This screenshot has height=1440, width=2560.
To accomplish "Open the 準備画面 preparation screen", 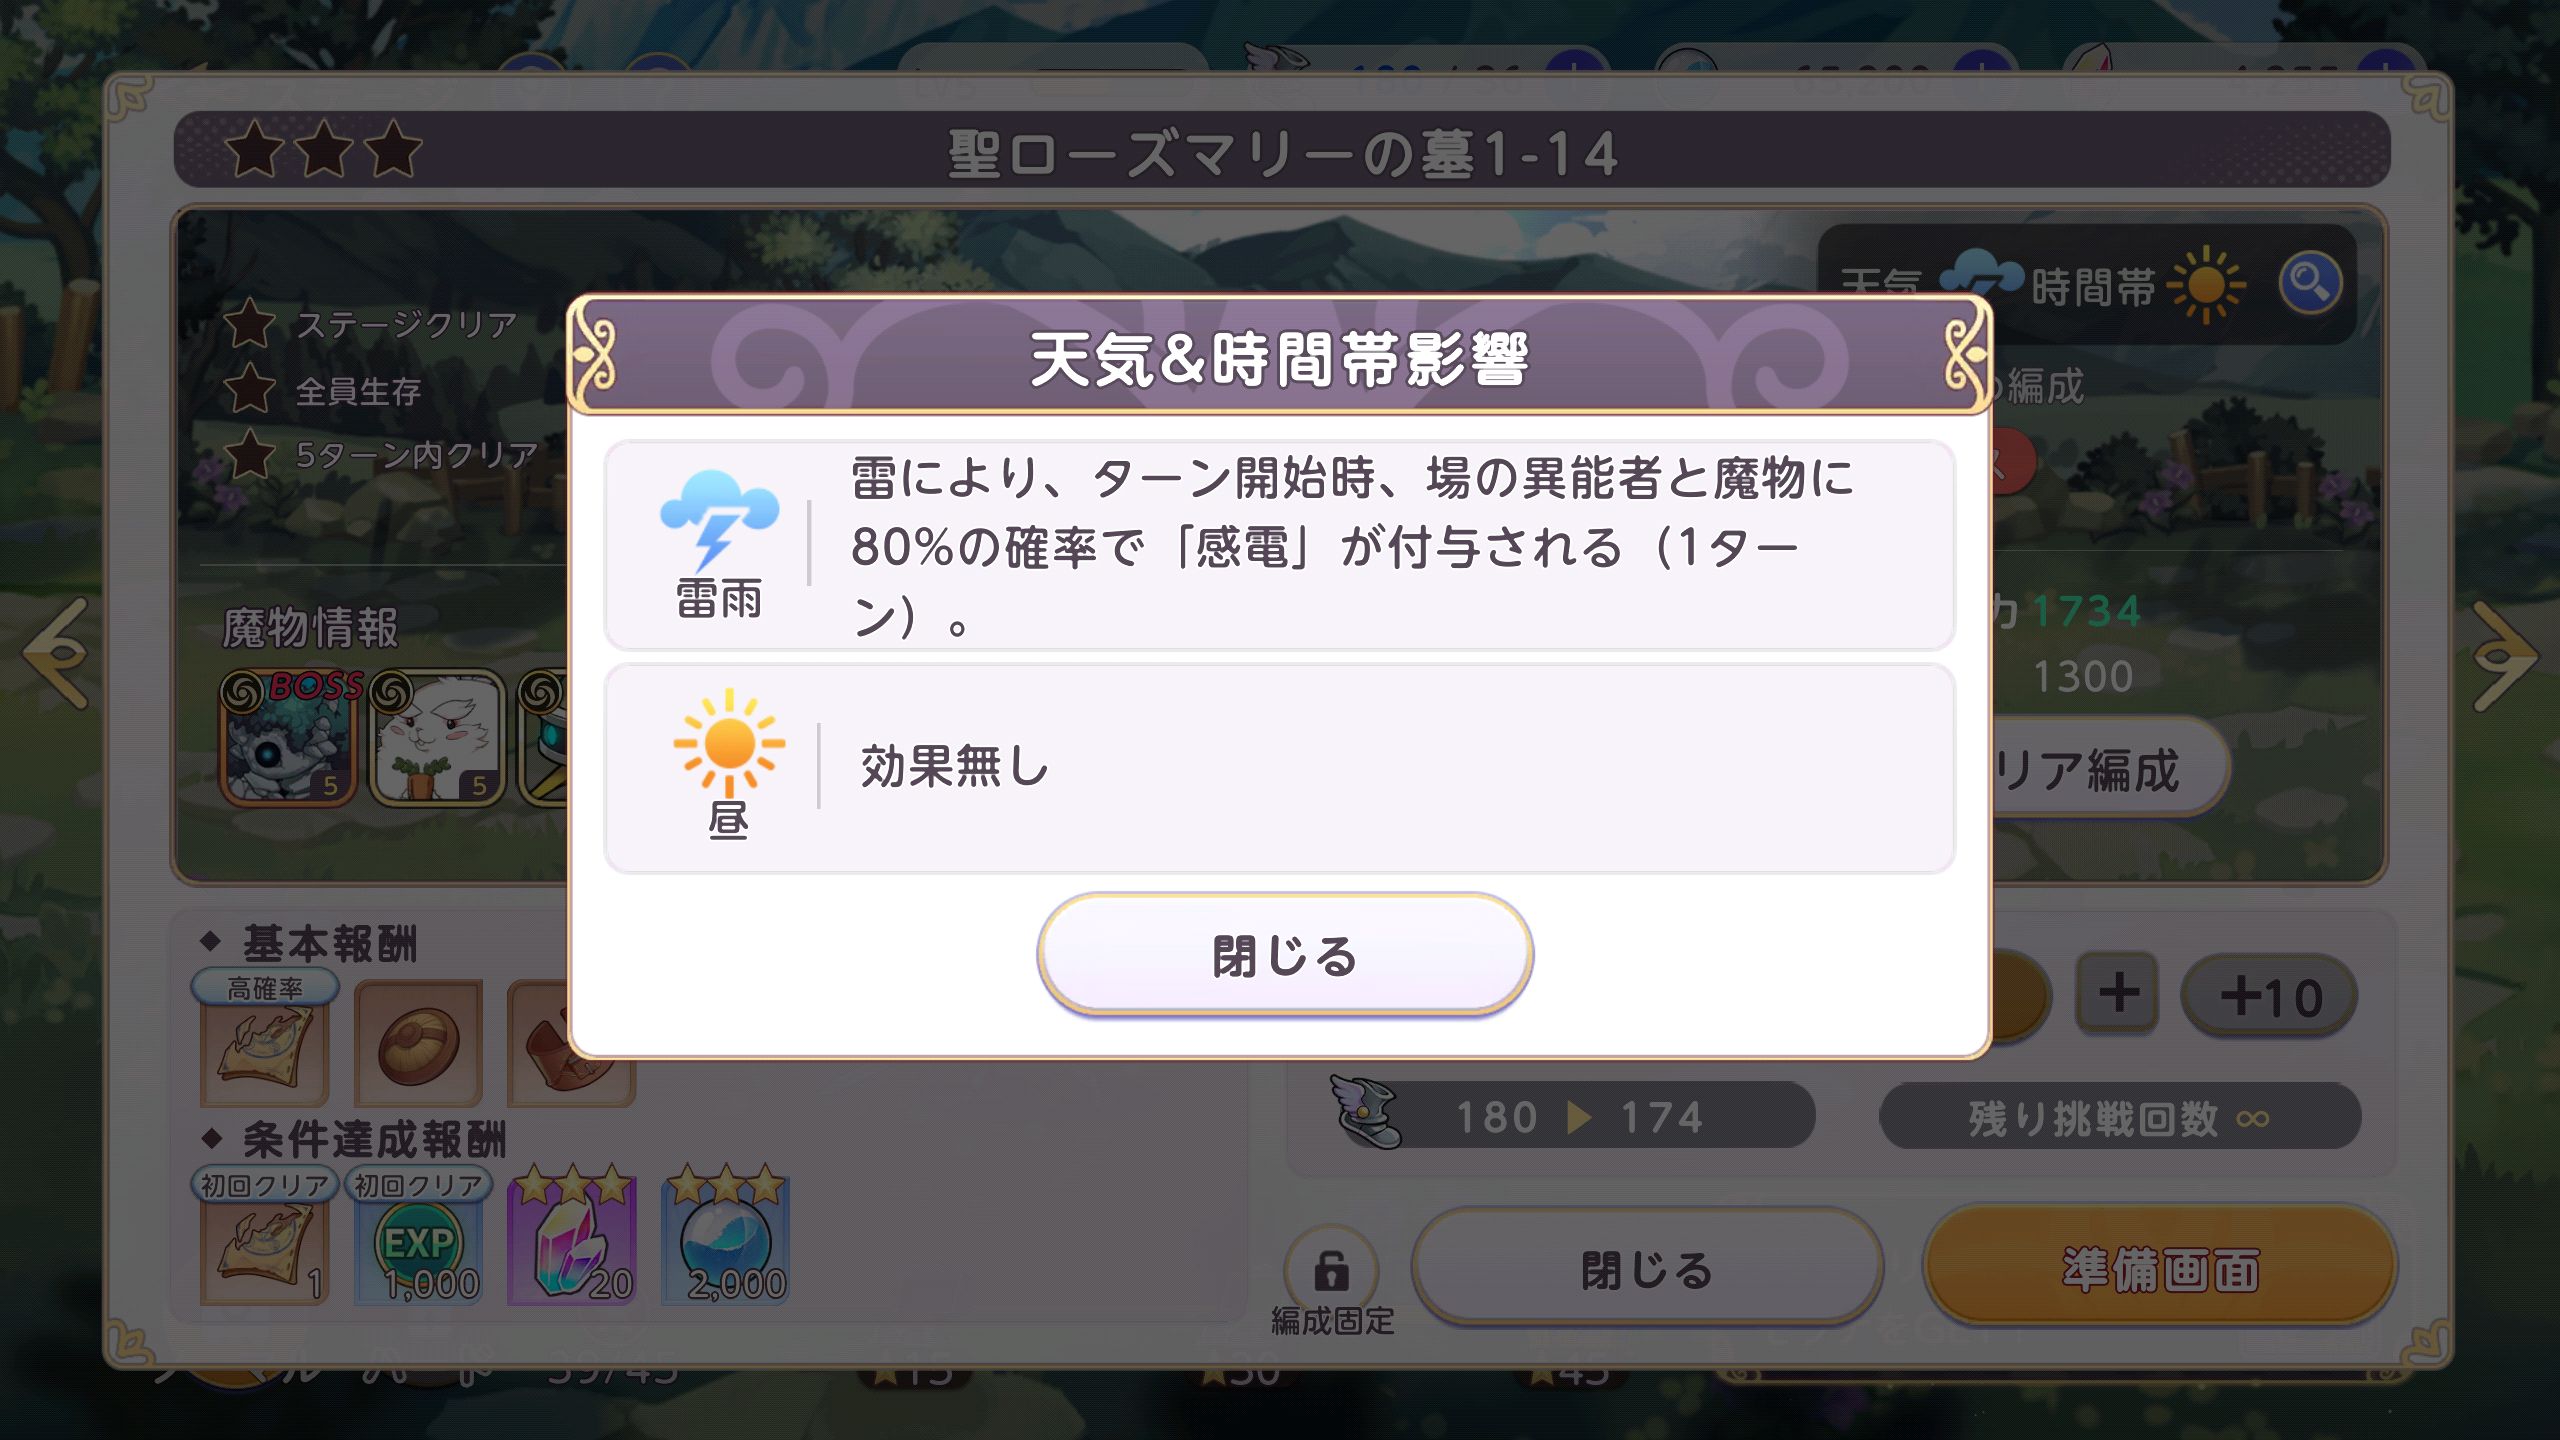I will point(2160,1269).
